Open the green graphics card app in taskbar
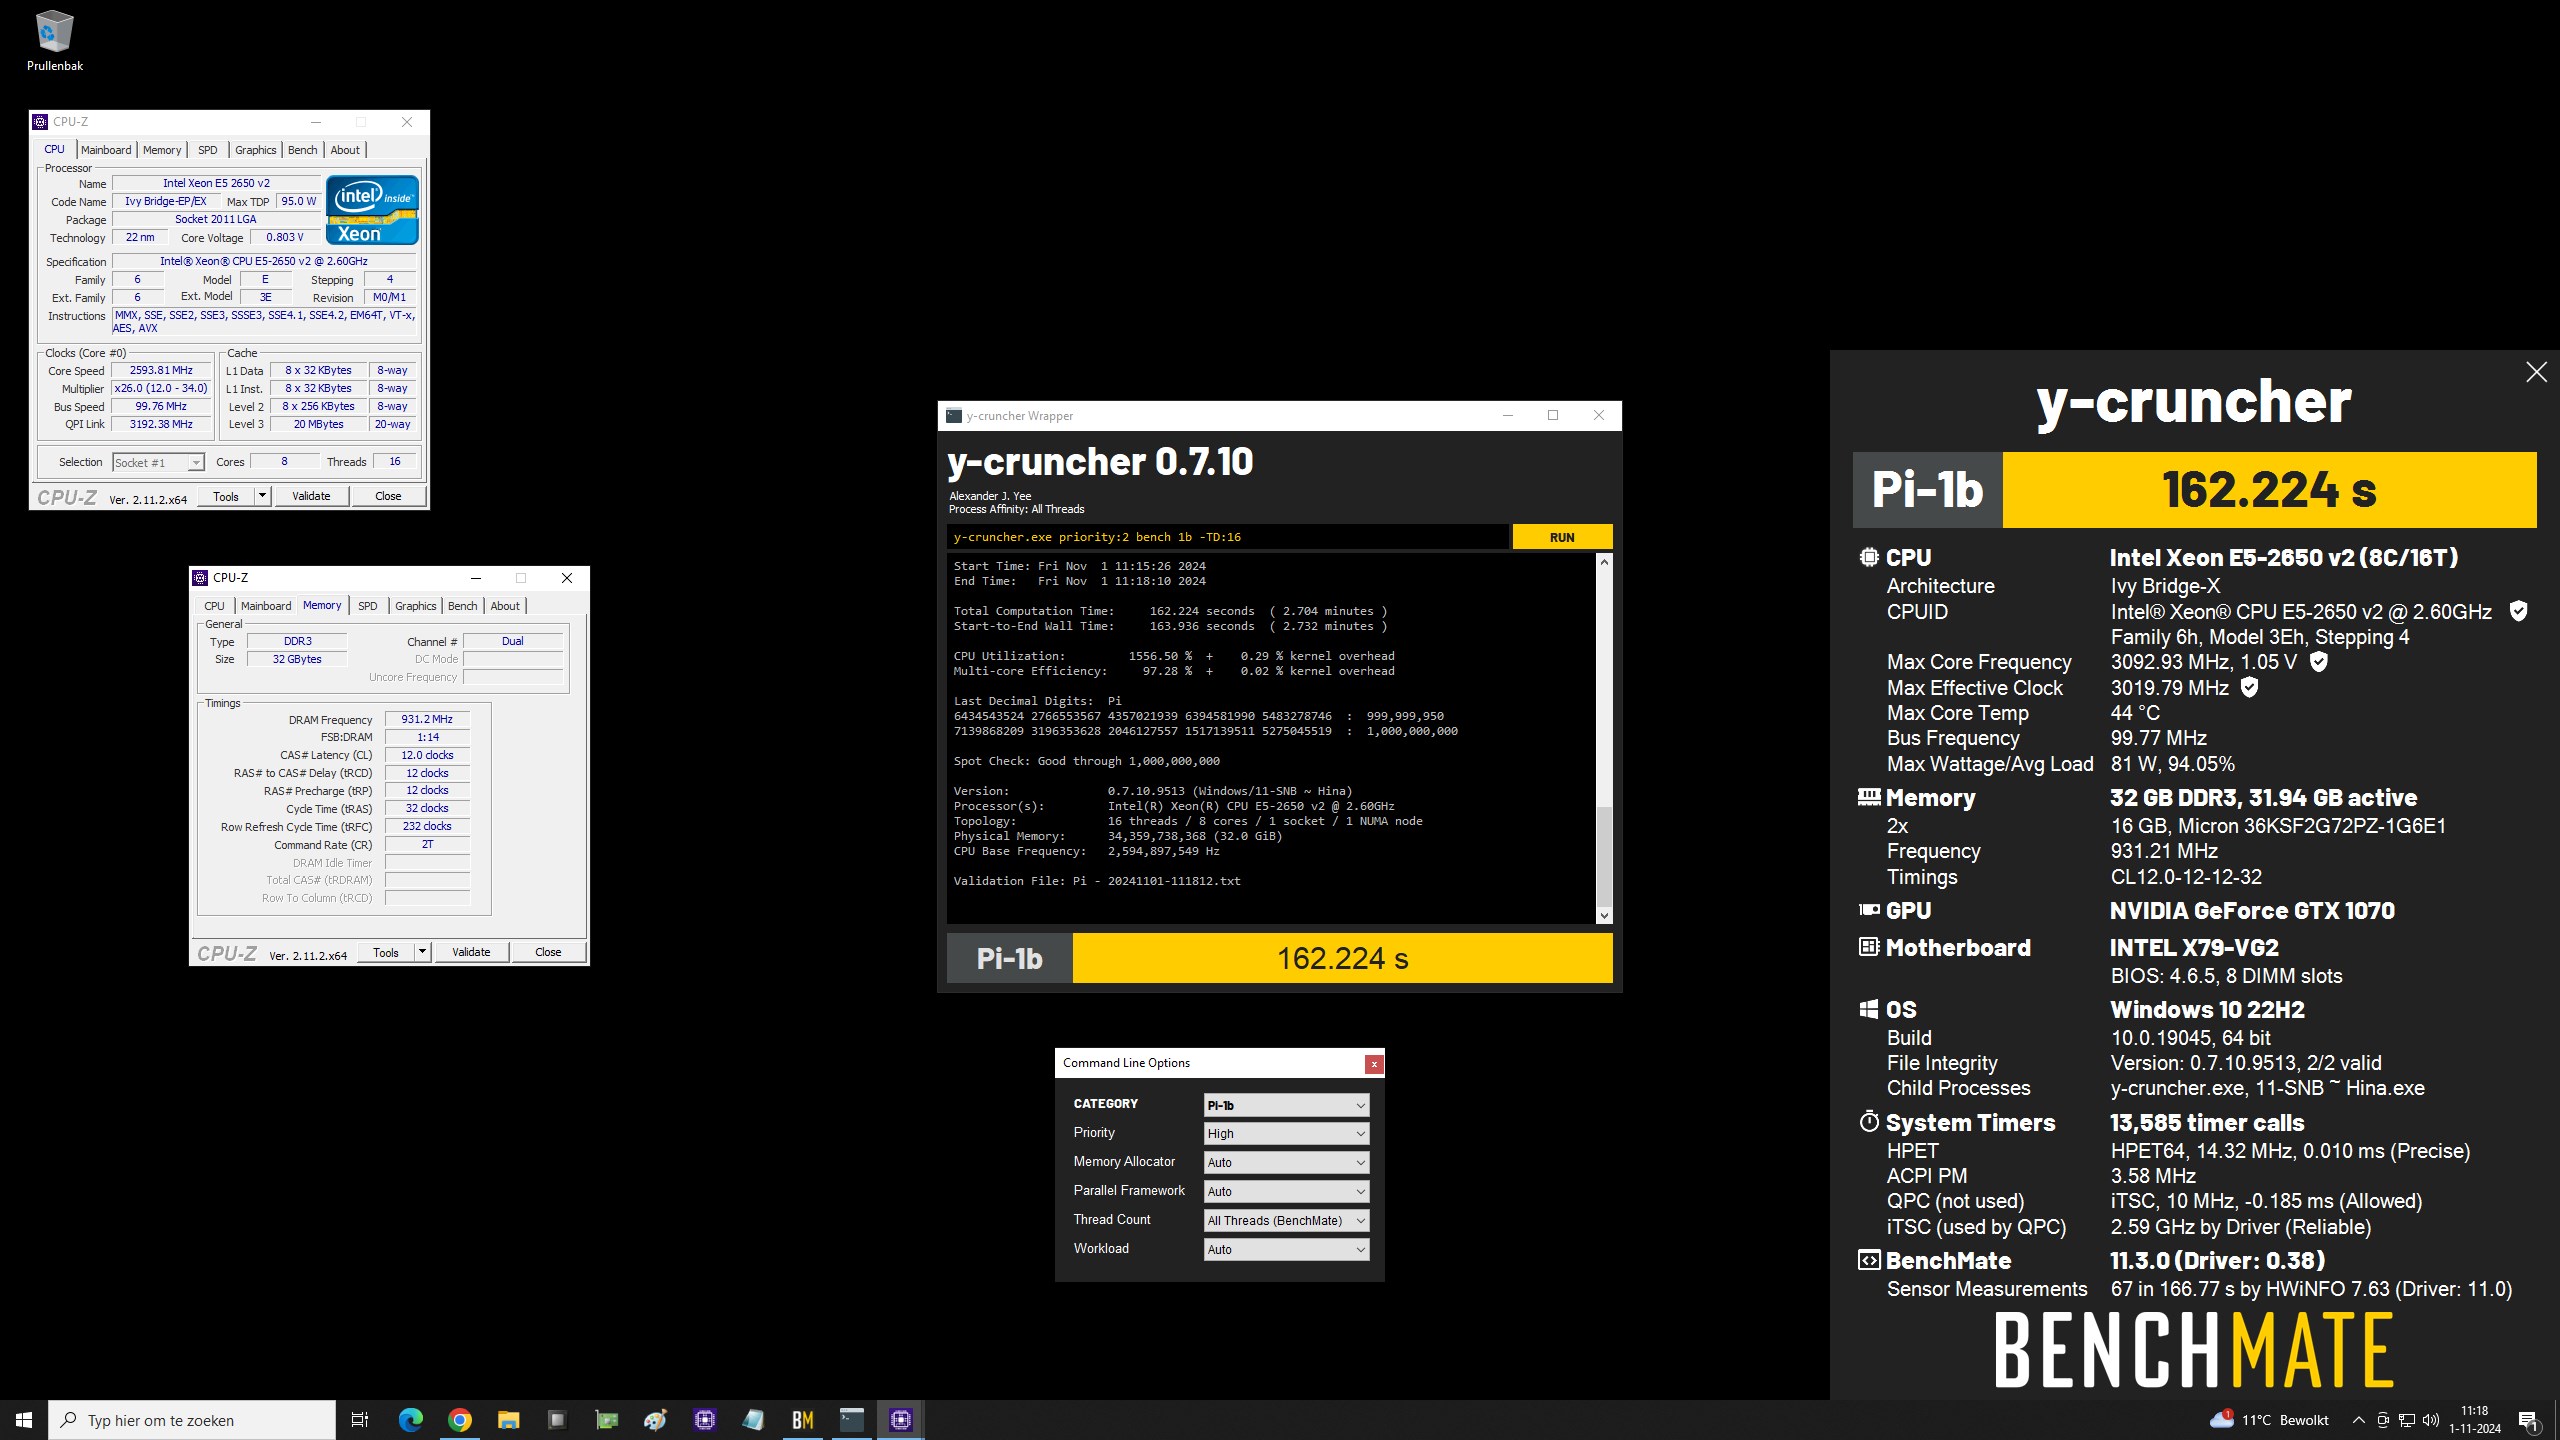 coord(606,1420)
